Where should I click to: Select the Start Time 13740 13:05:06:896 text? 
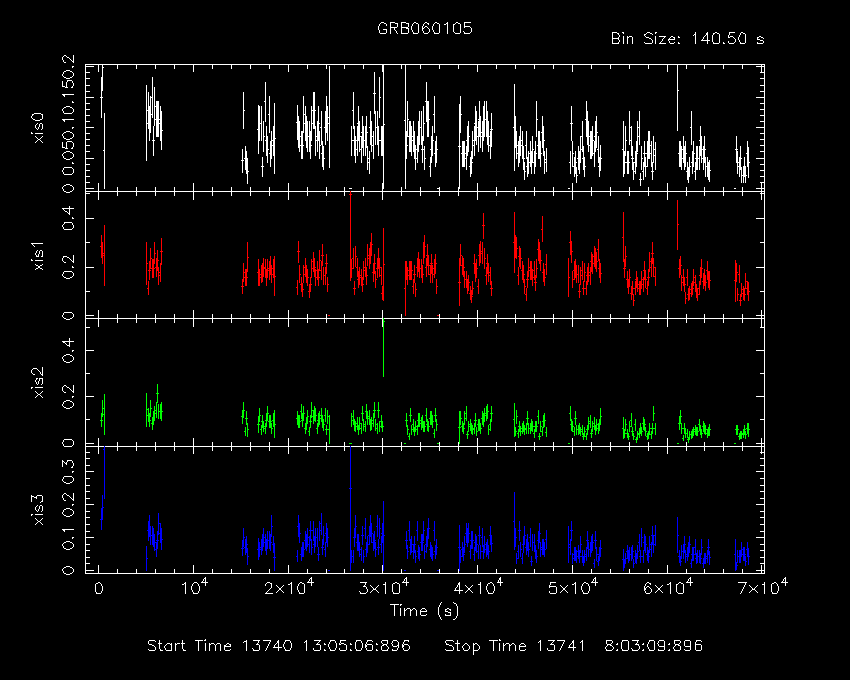(279, 646)
